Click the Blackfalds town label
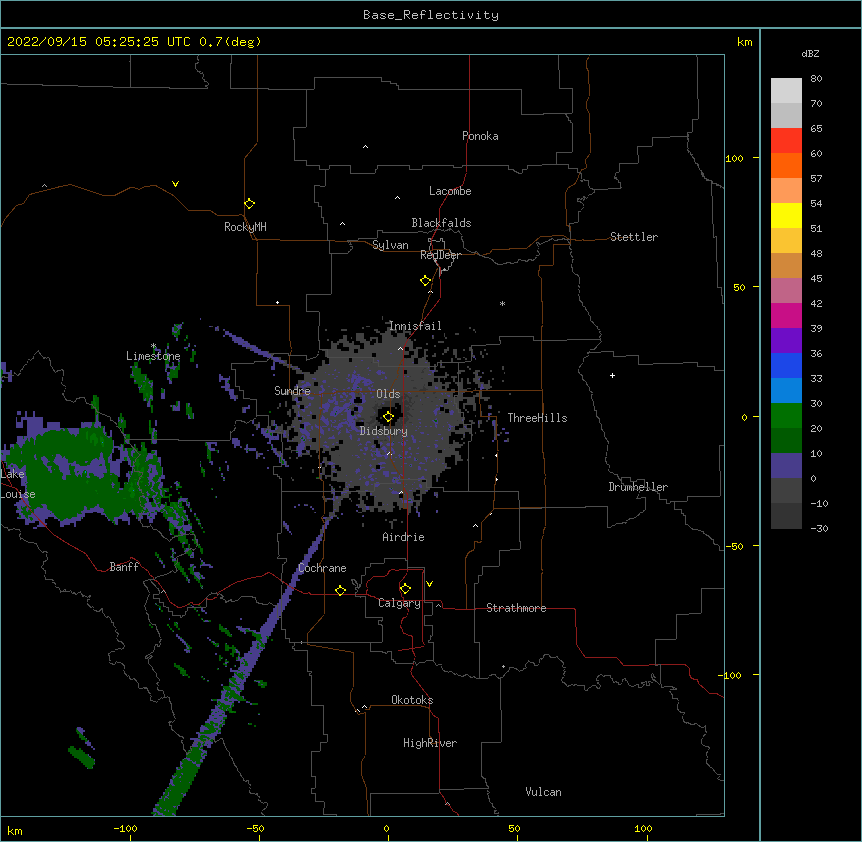 pyautogui.click(x=441, y=223)
